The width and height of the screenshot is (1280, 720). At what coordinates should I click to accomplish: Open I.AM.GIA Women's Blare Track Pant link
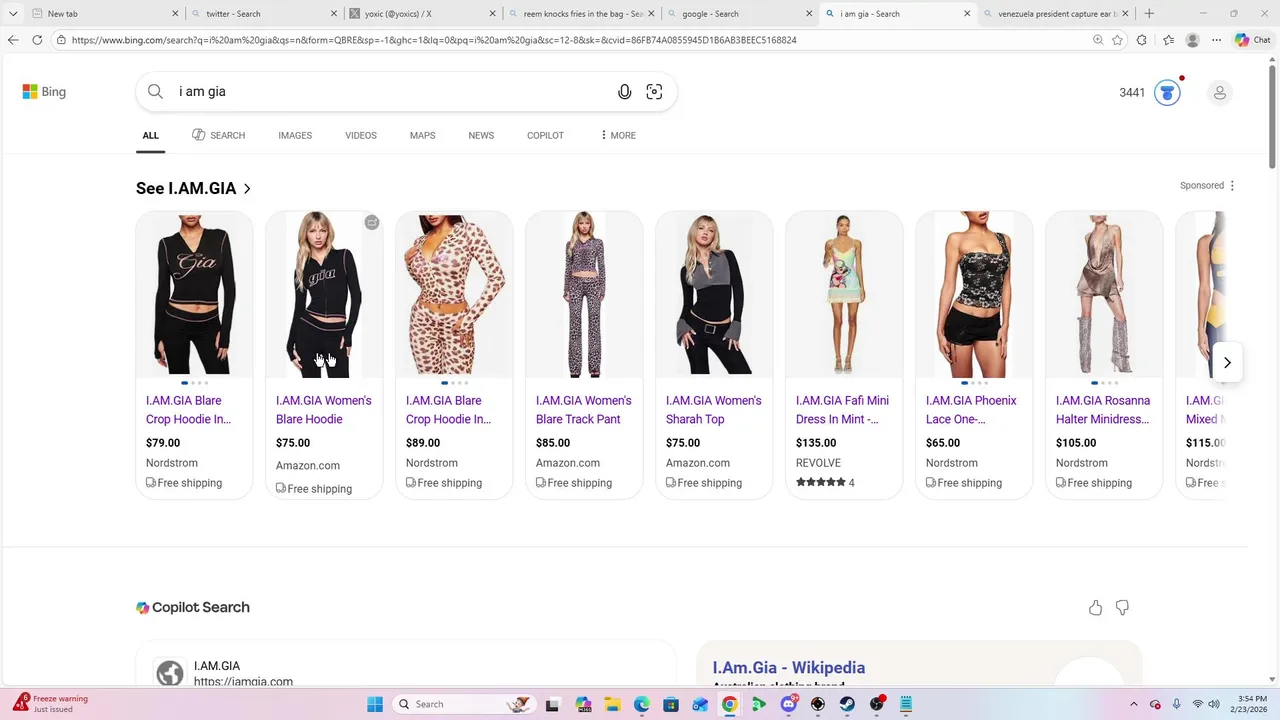tap(583, 410)
